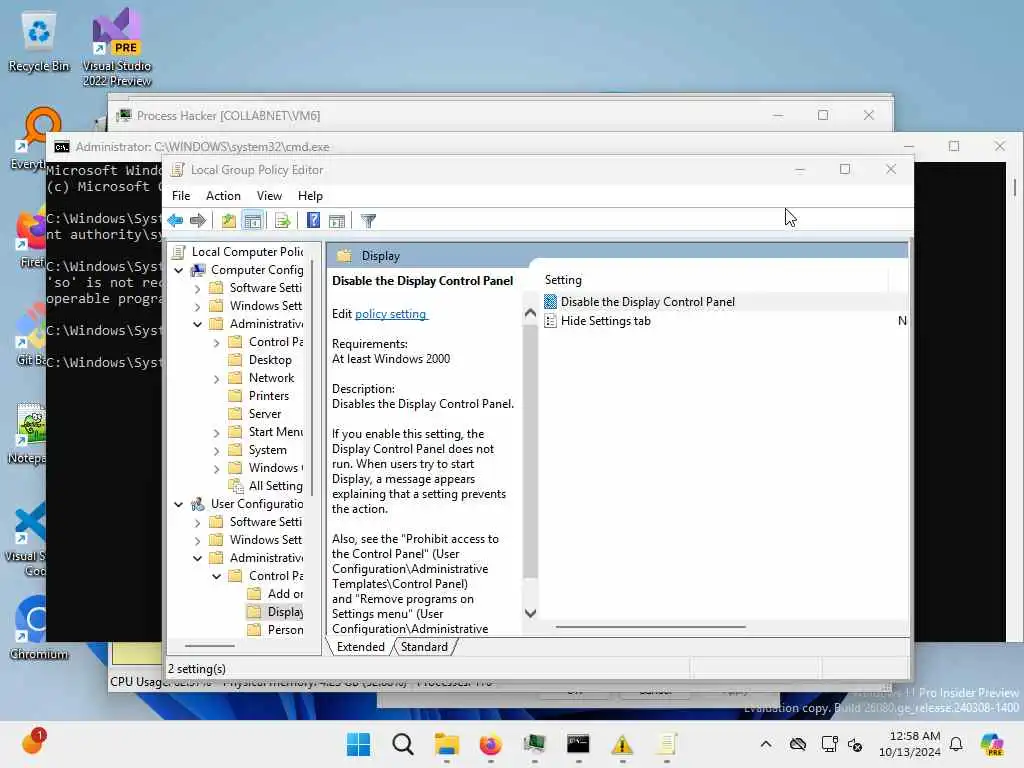Switch to Process Hacker taskbar icon

534,744
